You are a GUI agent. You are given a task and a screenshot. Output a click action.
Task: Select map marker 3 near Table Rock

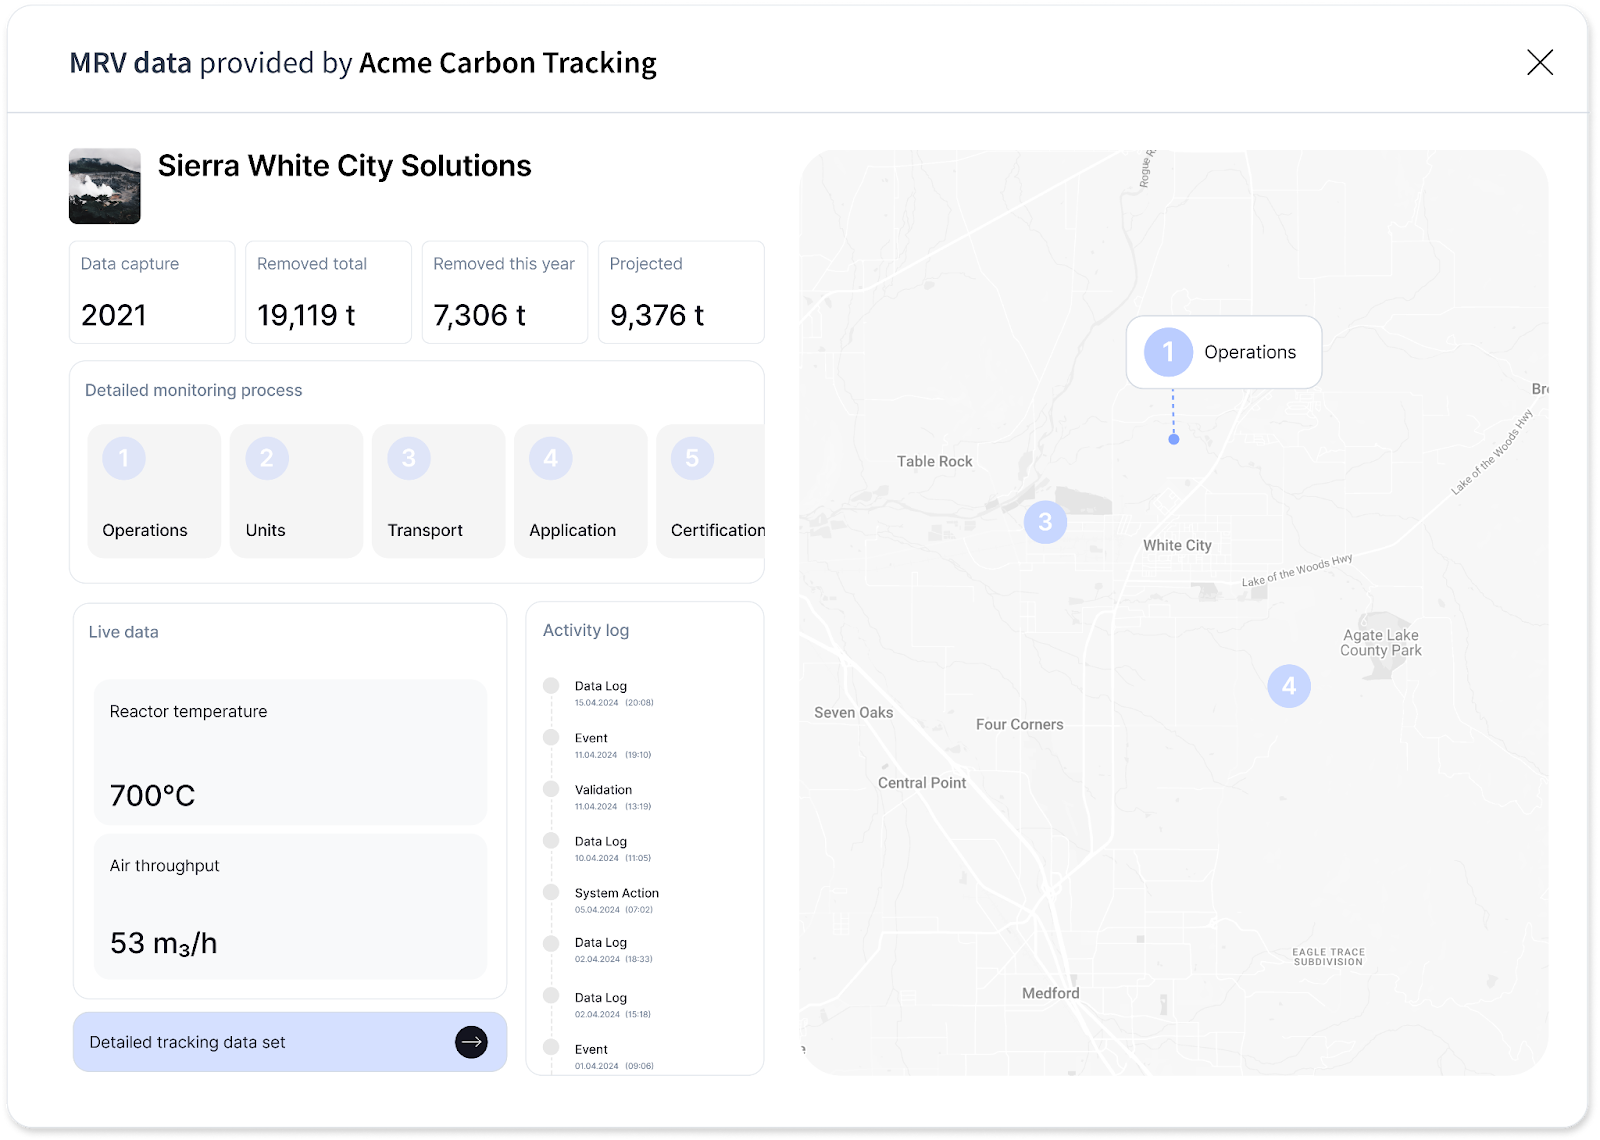(x=1045, y=522)
